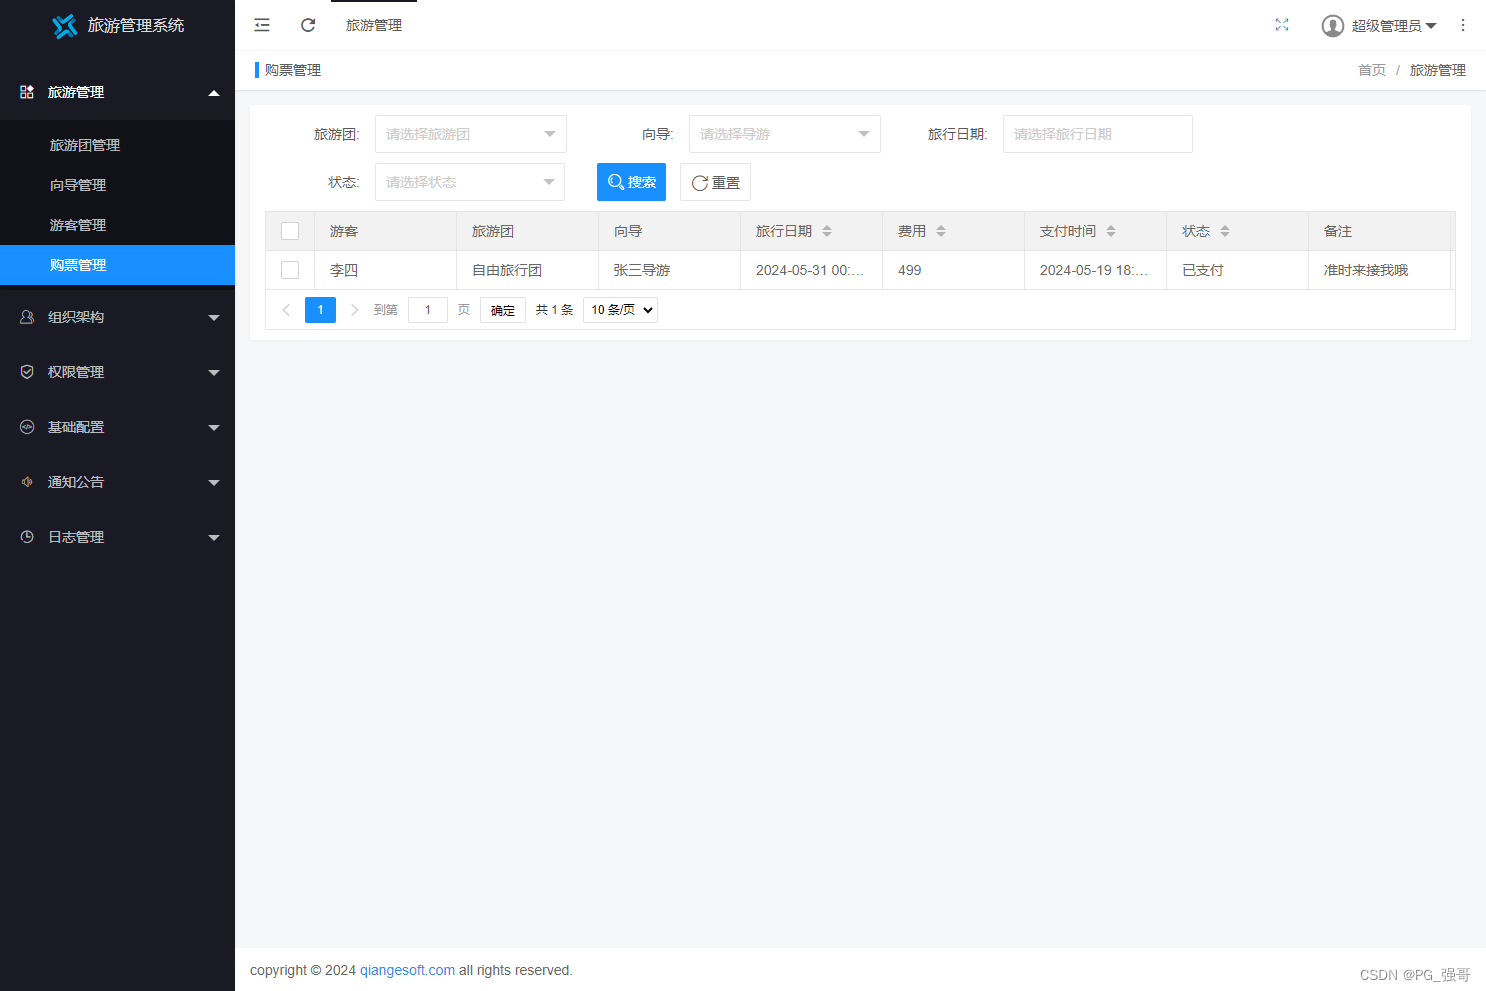The image size is (1486, 991).
Task: Click the 搜索 search button
Action: [631, 182]
